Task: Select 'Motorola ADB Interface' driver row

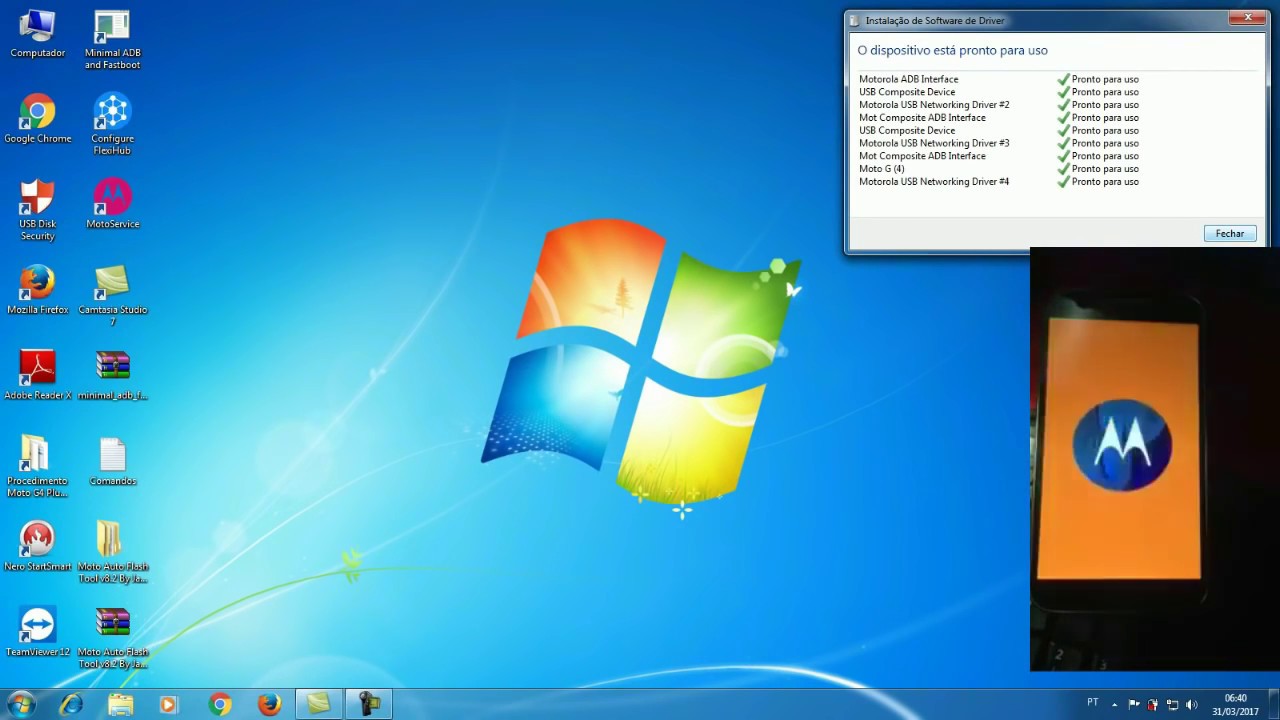Action: click(x=1000, y=79)
